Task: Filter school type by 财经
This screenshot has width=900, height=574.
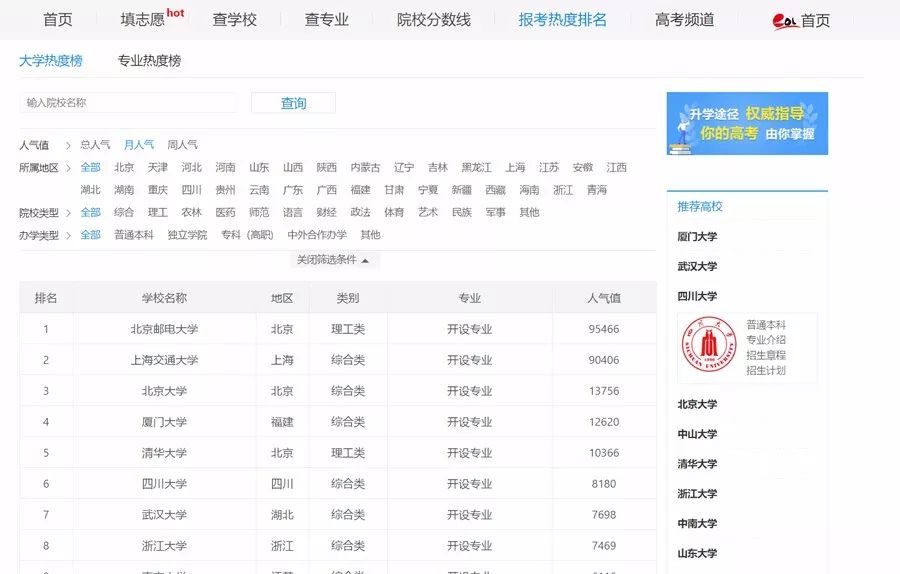Action: click(x=327, y=212)
